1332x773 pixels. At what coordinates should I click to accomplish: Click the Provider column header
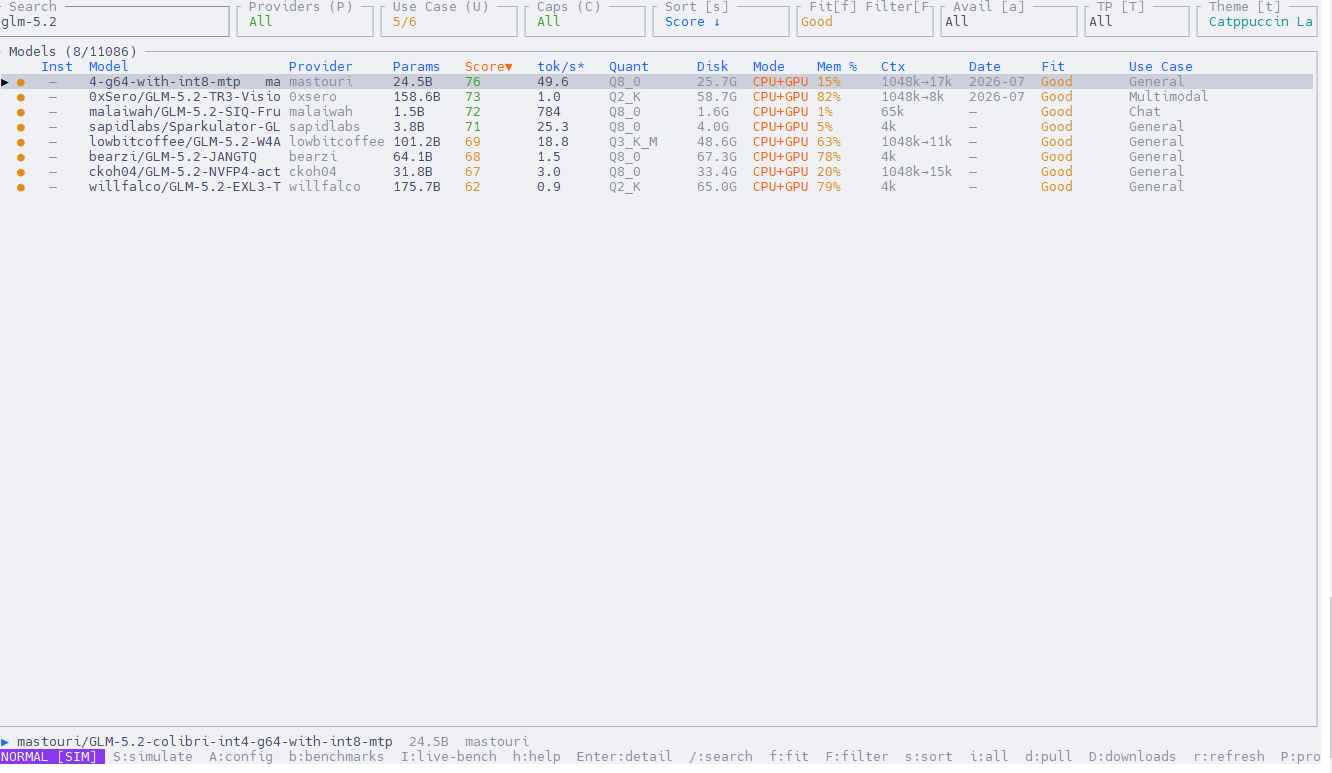[x=321, y=67]
